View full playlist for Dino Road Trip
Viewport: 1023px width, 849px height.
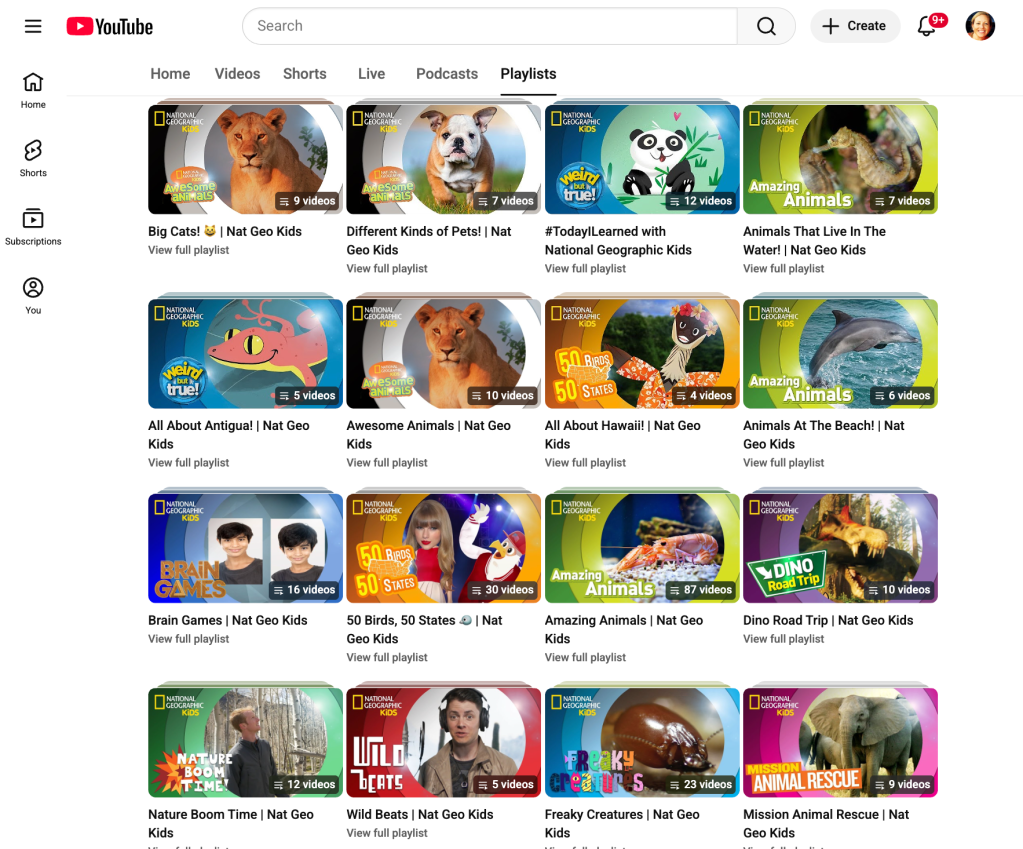784,639
